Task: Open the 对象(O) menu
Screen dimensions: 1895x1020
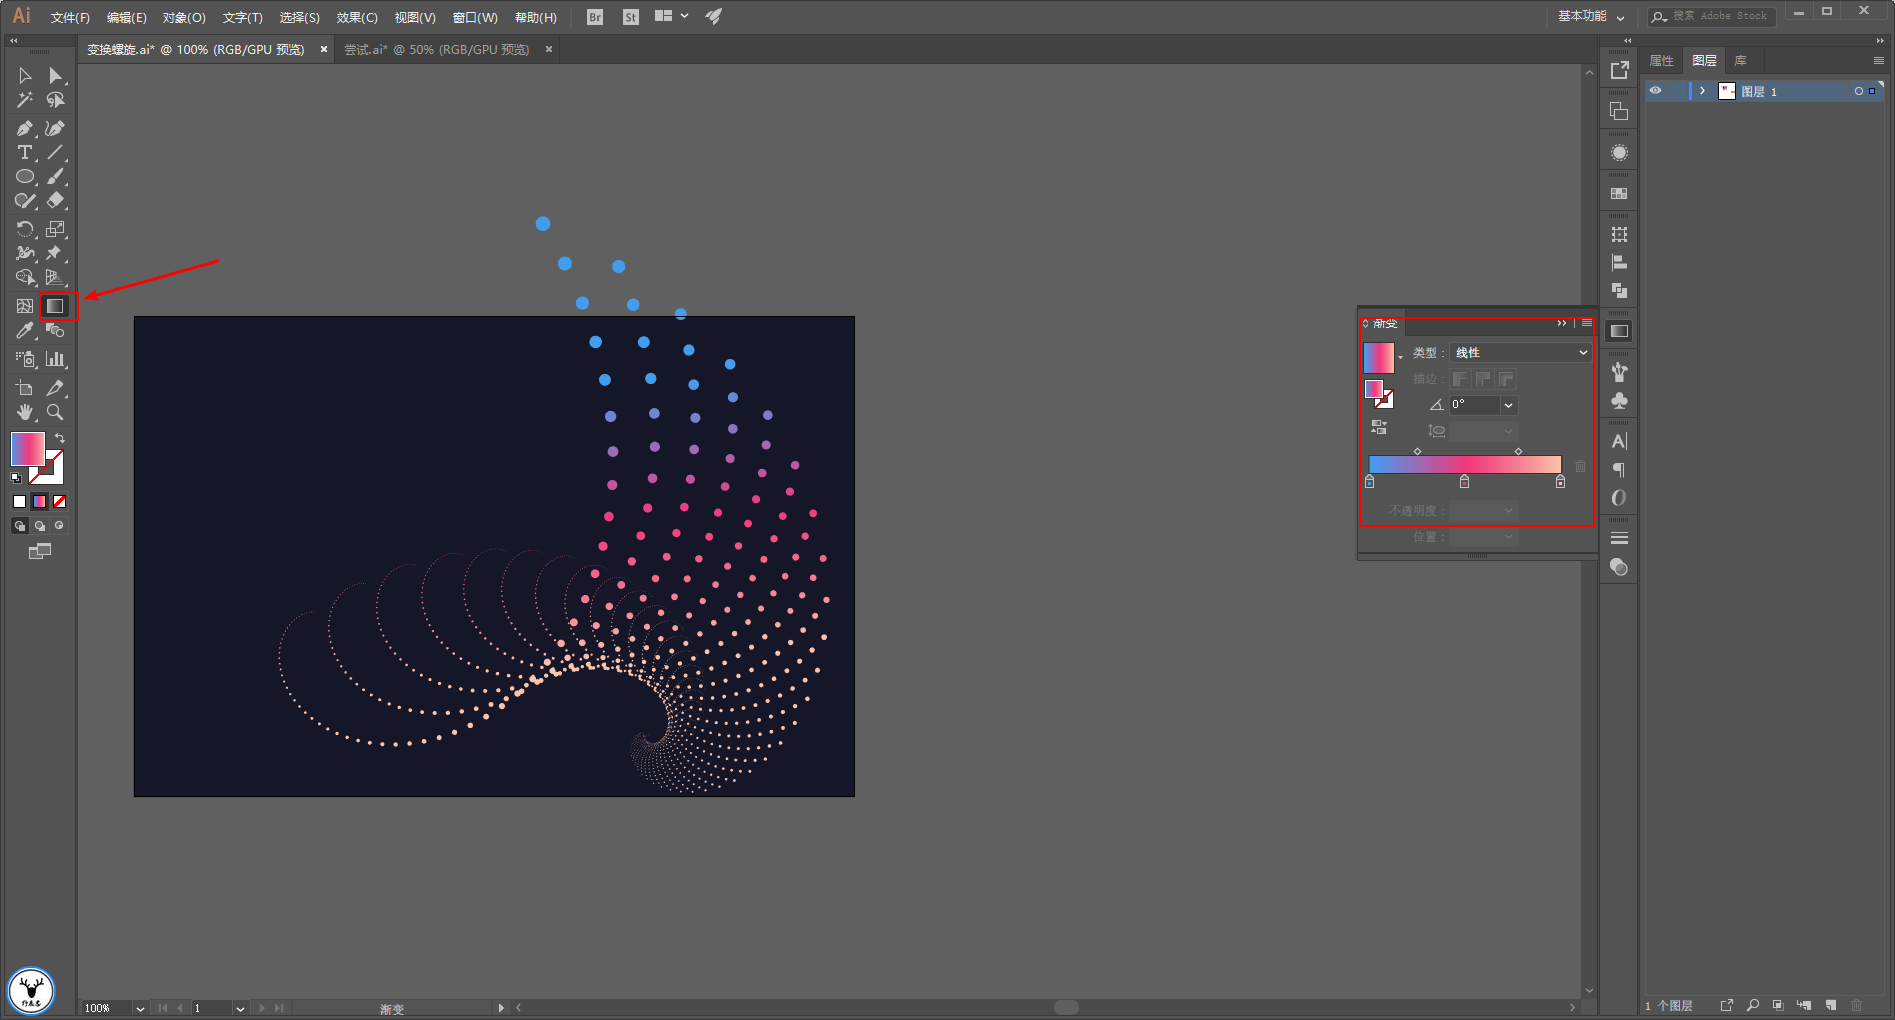Action: point(184,17)
